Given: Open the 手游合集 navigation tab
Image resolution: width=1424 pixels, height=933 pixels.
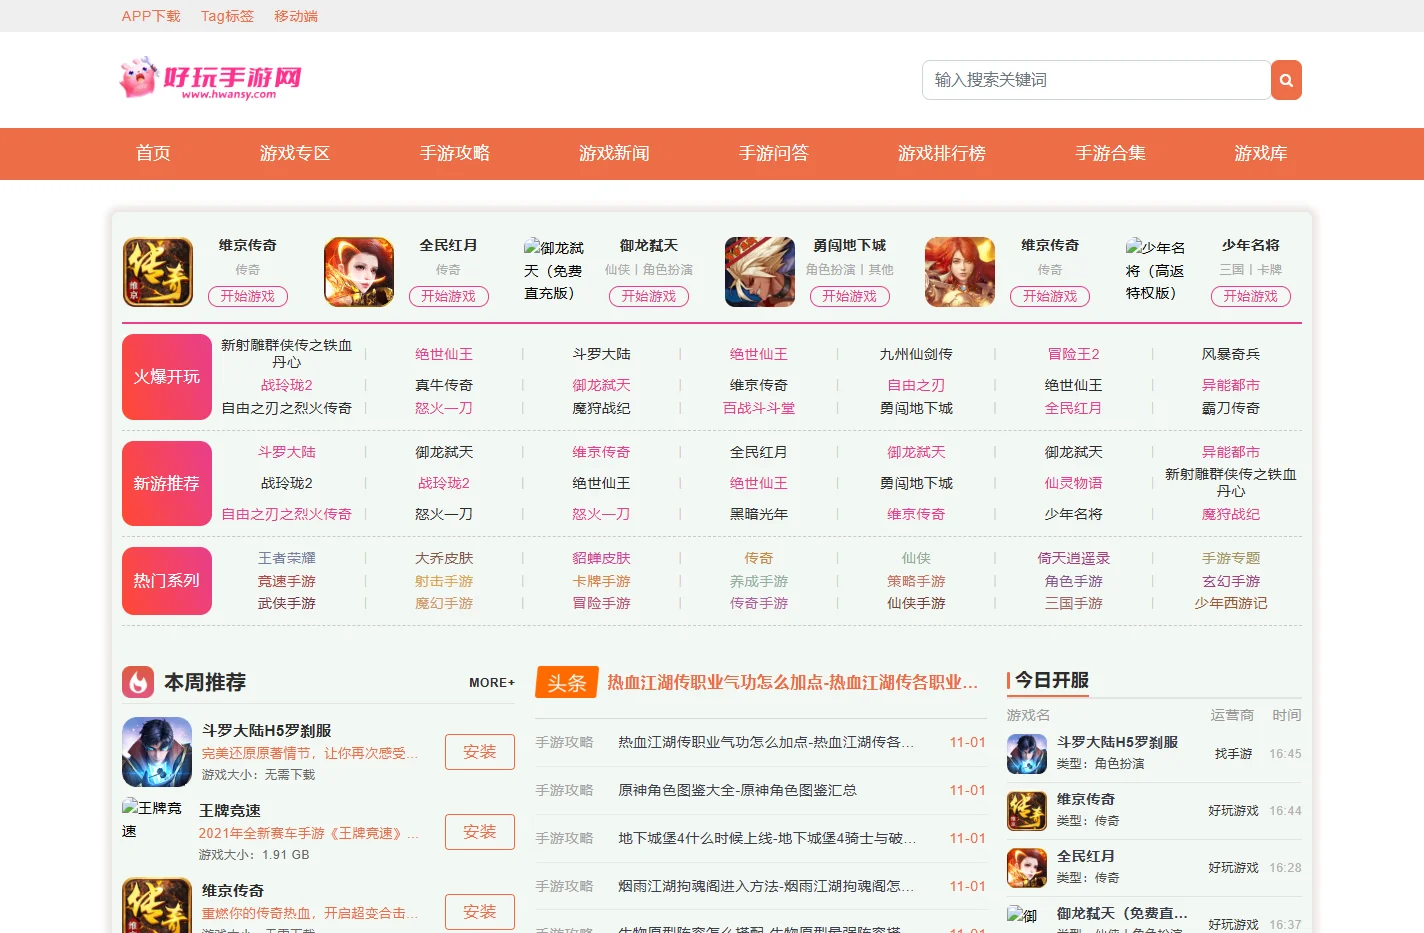Looking at the screenshot, I should (1111, 153).
